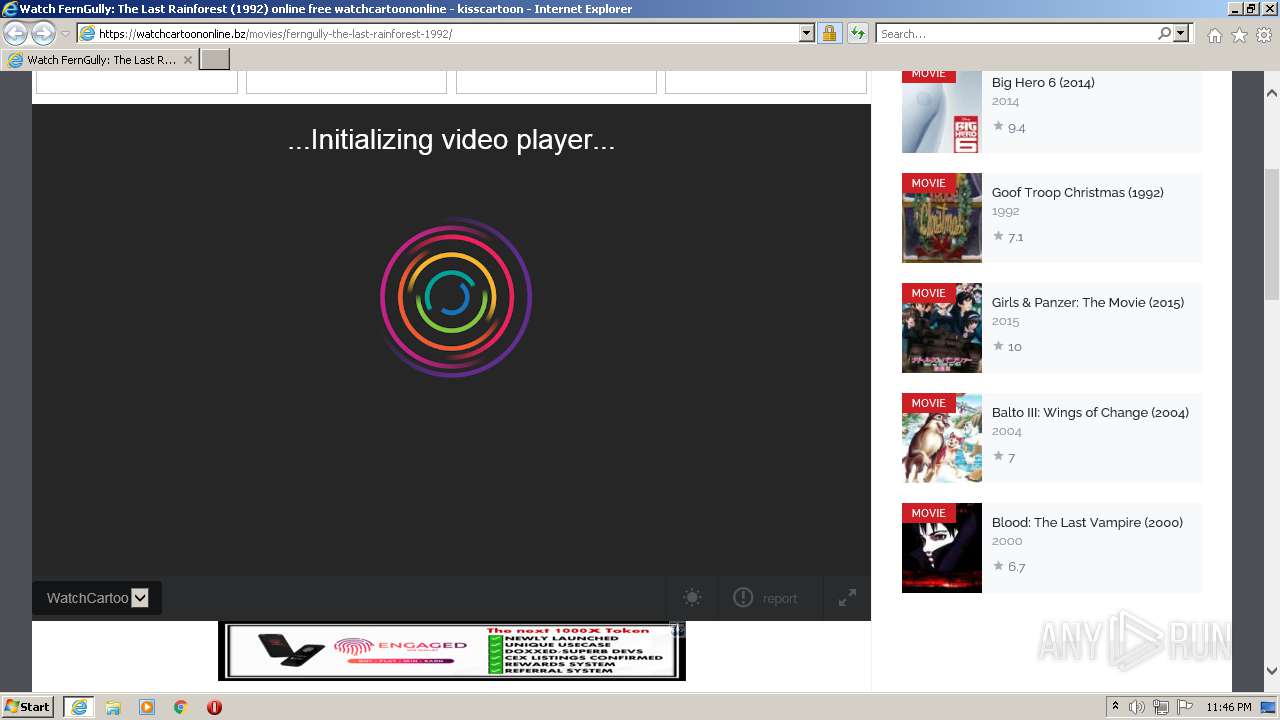
Task: Click the 7.1 star rating for Goof Troop
Action: tap(1008, 237)
